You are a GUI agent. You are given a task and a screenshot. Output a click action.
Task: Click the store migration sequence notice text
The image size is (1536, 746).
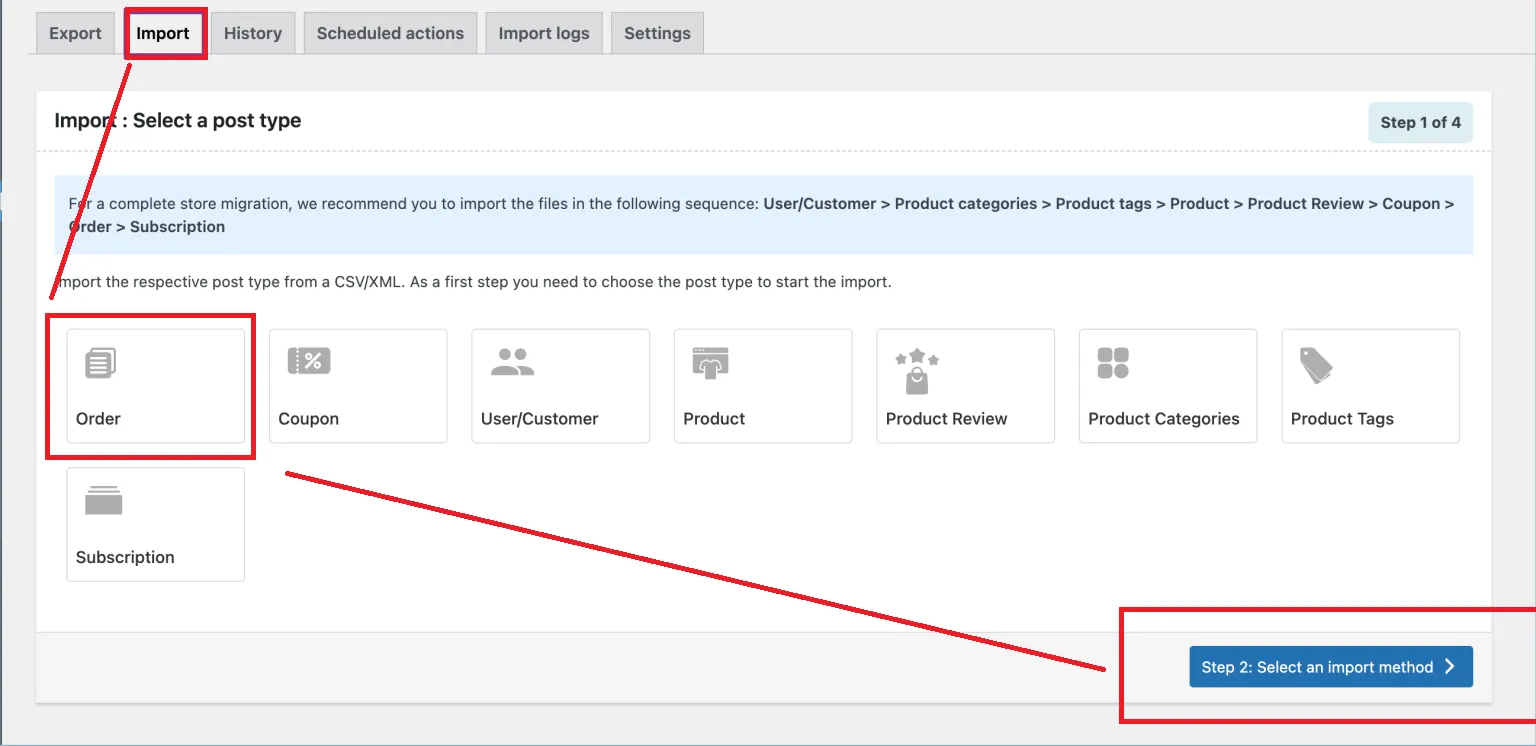tap(761, 215)
